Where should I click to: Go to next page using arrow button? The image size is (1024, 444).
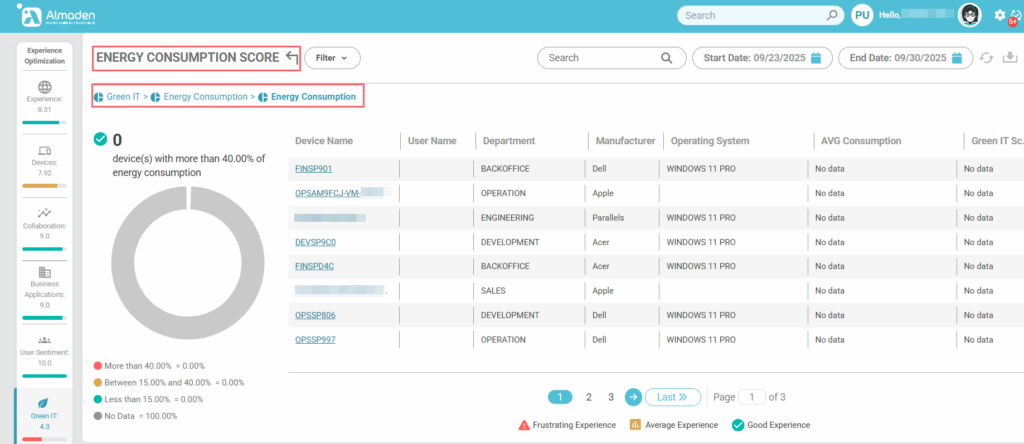click(633, 397)
